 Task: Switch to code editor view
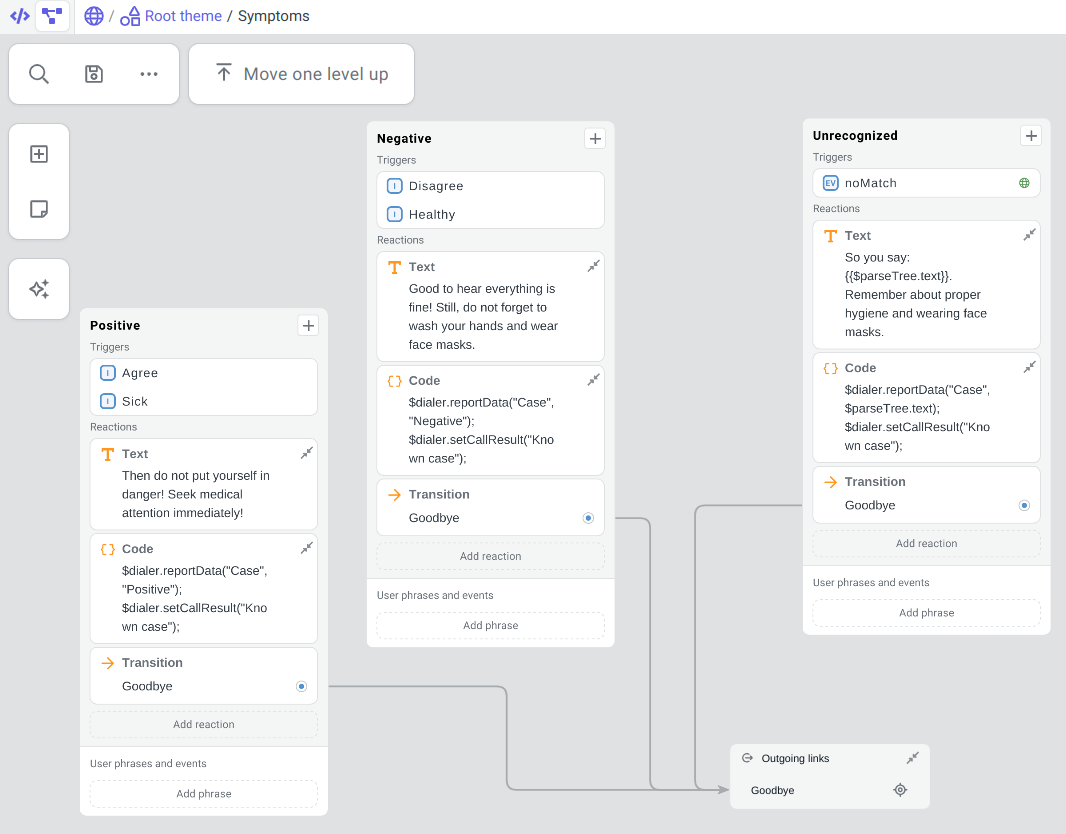pos(19,16)
